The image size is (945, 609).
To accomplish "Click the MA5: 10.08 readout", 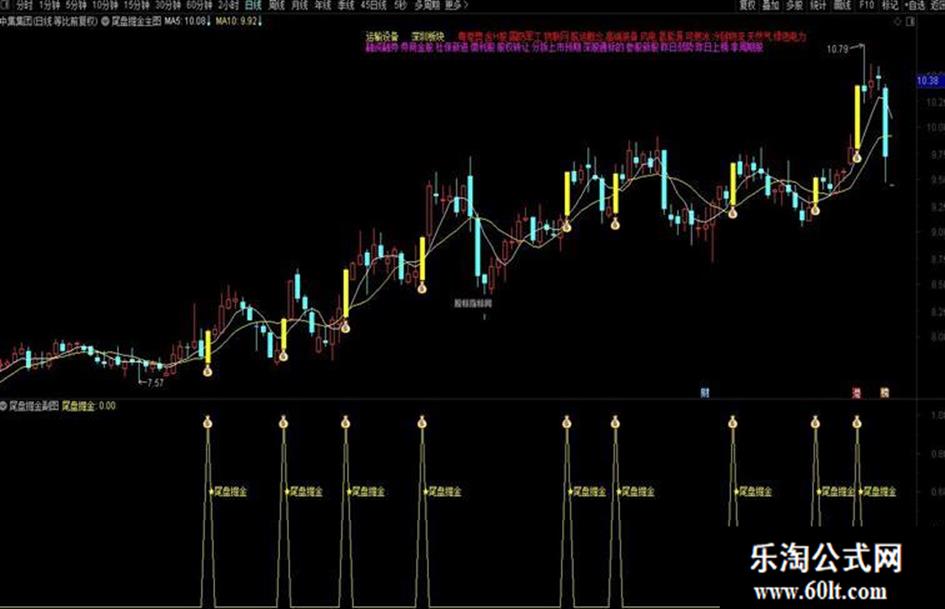I will coord(188,21).
